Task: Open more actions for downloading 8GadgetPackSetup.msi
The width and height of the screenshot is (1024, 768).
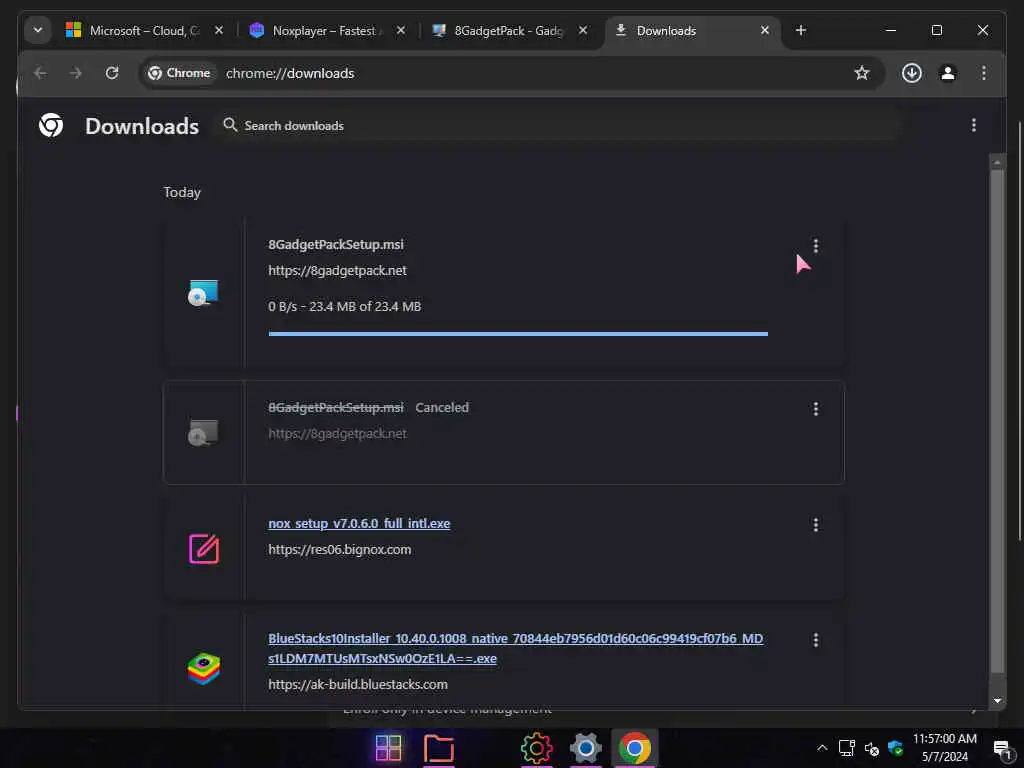Action: (816, 246)
